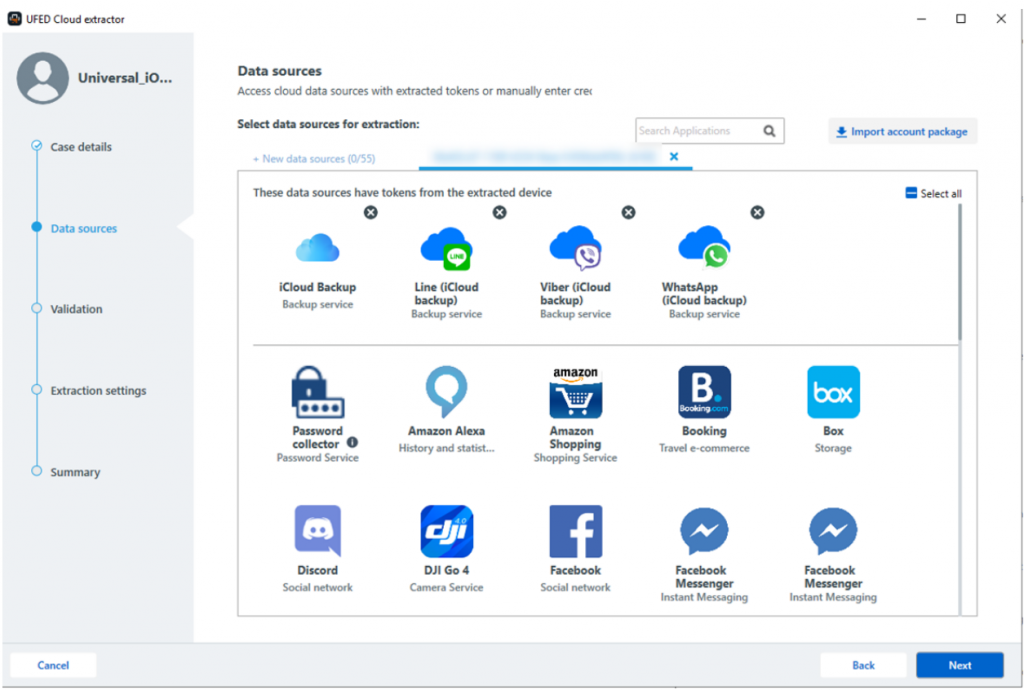Remove Viber (iCloud backup) via X badge
Image resolution: width=1024 pixels, height=690 pixels.
click(x=628, y=212)
